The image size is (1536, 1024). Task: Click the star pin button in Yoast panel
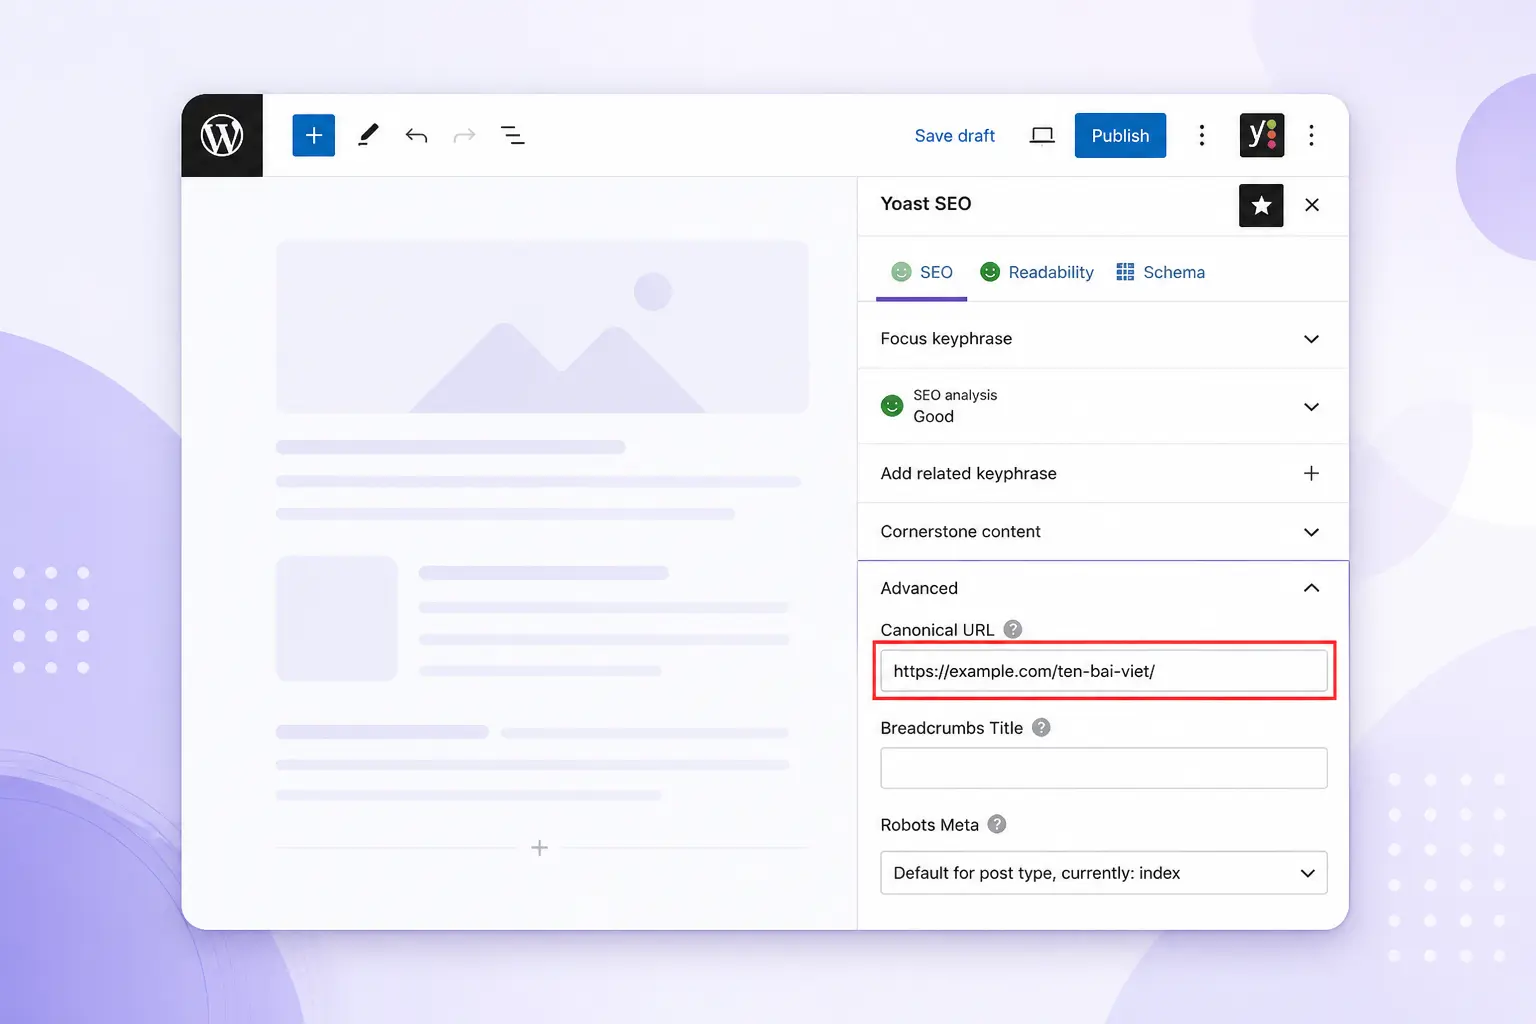(1261, 205)
